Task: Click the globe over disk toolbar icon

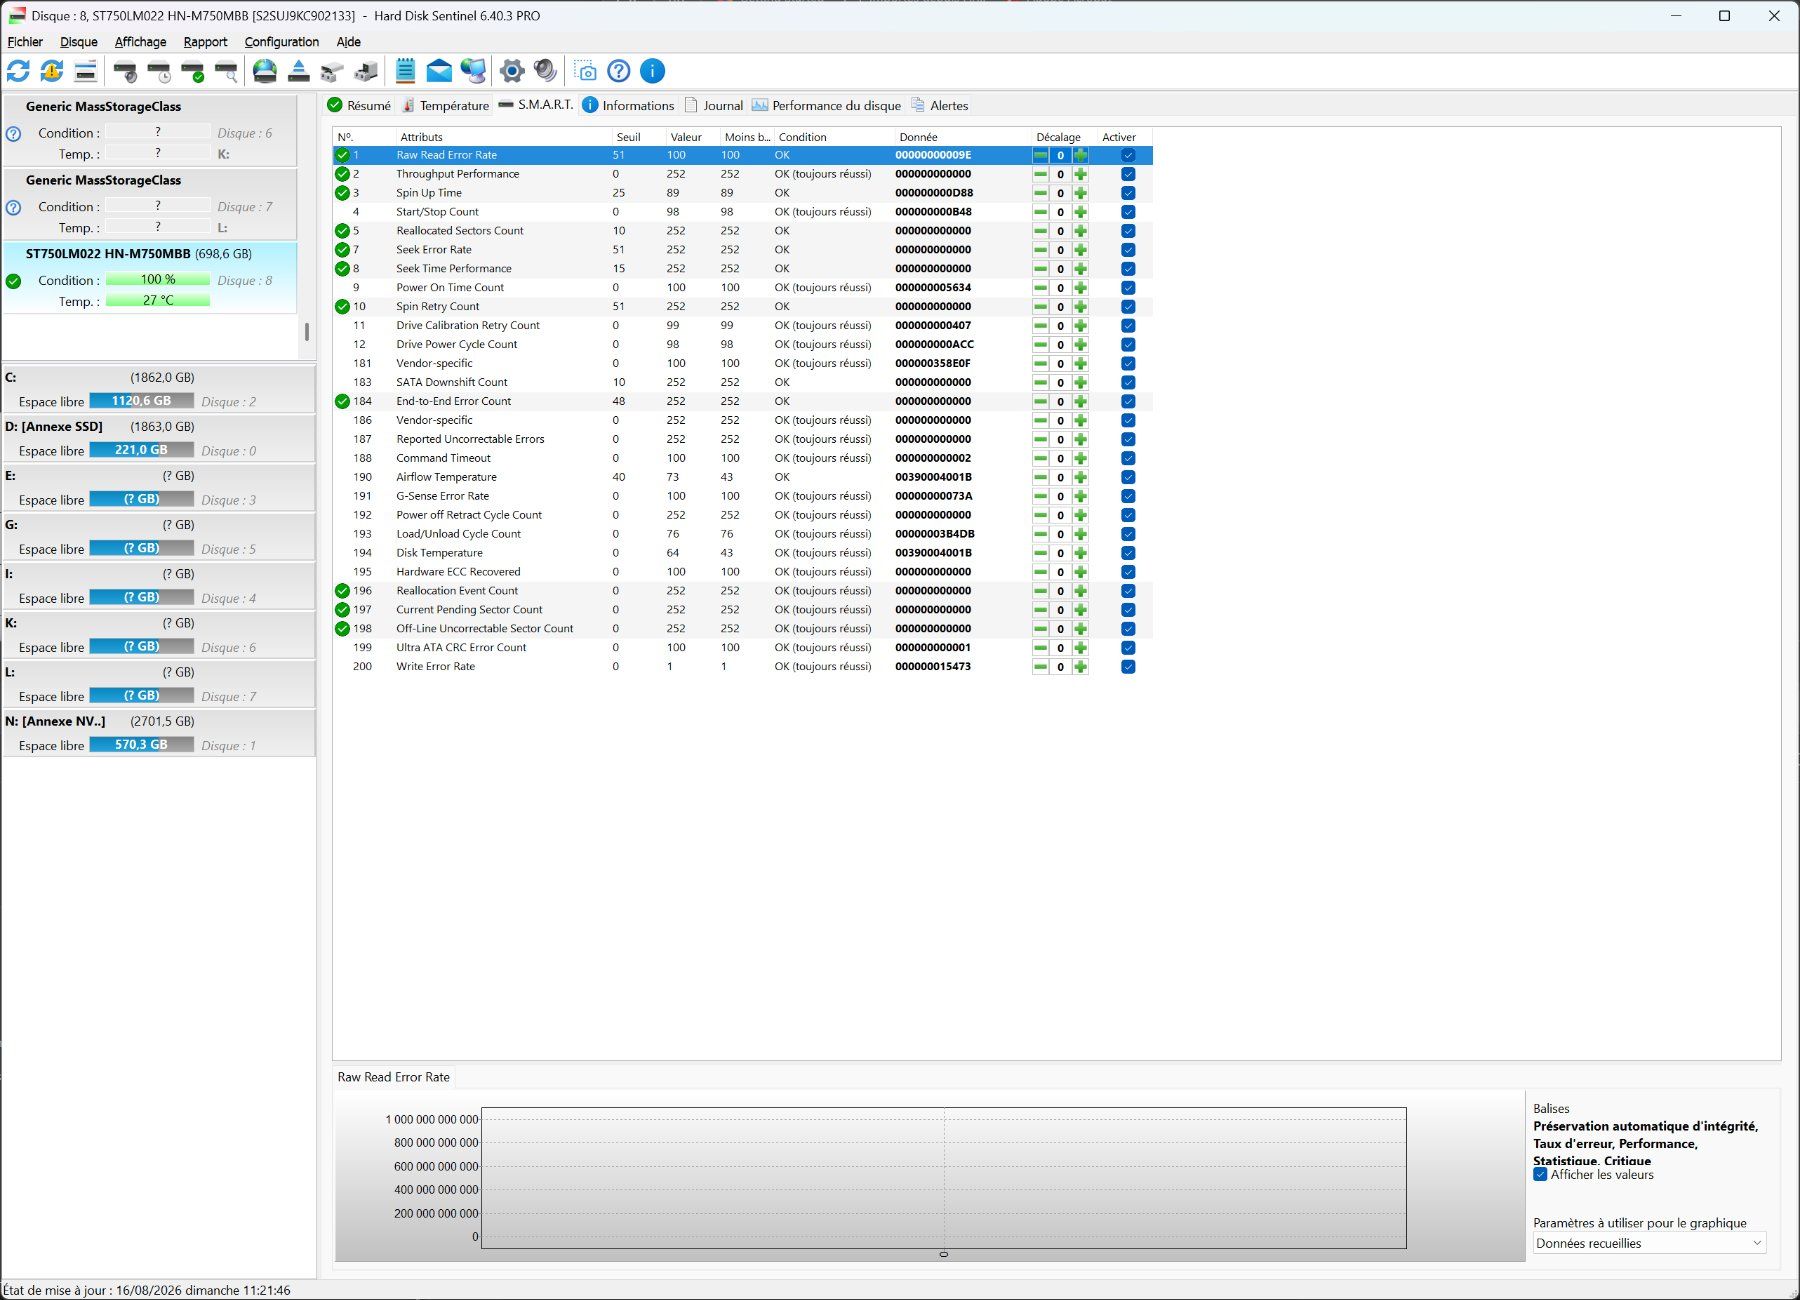Action: click(265, 71)
